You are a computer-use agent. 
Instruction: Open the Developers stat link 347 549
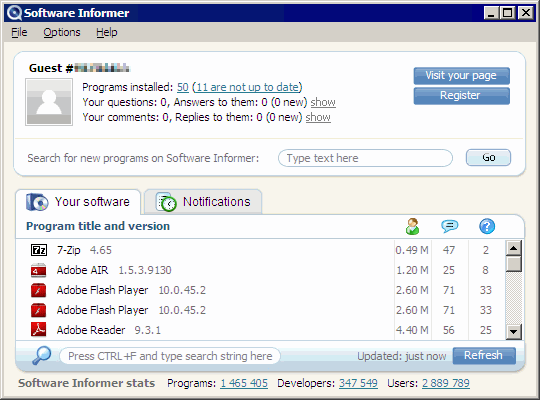pyautogui.click(x=358, y=383)
